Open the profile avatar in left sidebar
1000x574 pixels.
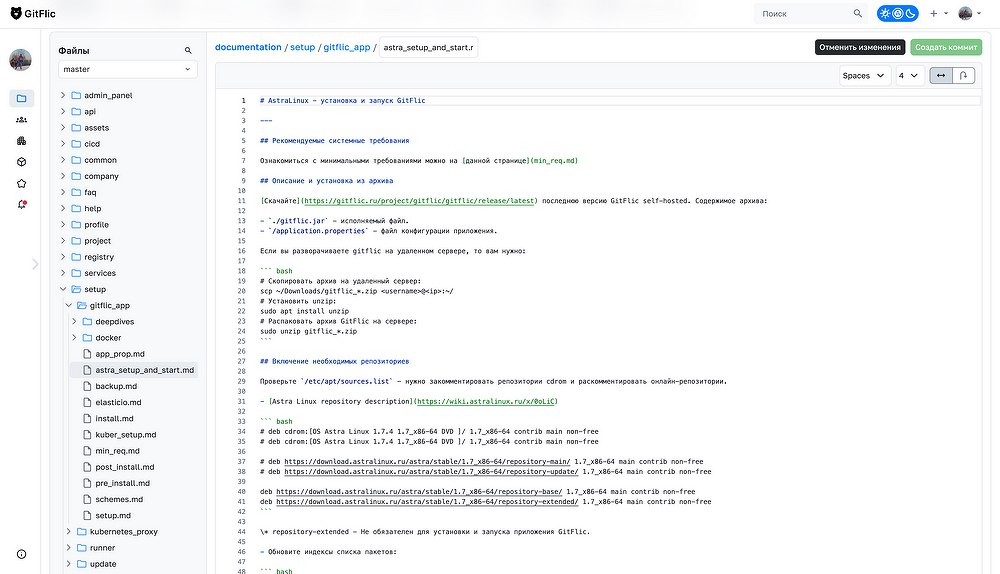pyautogui.click(x=20, y=60)
